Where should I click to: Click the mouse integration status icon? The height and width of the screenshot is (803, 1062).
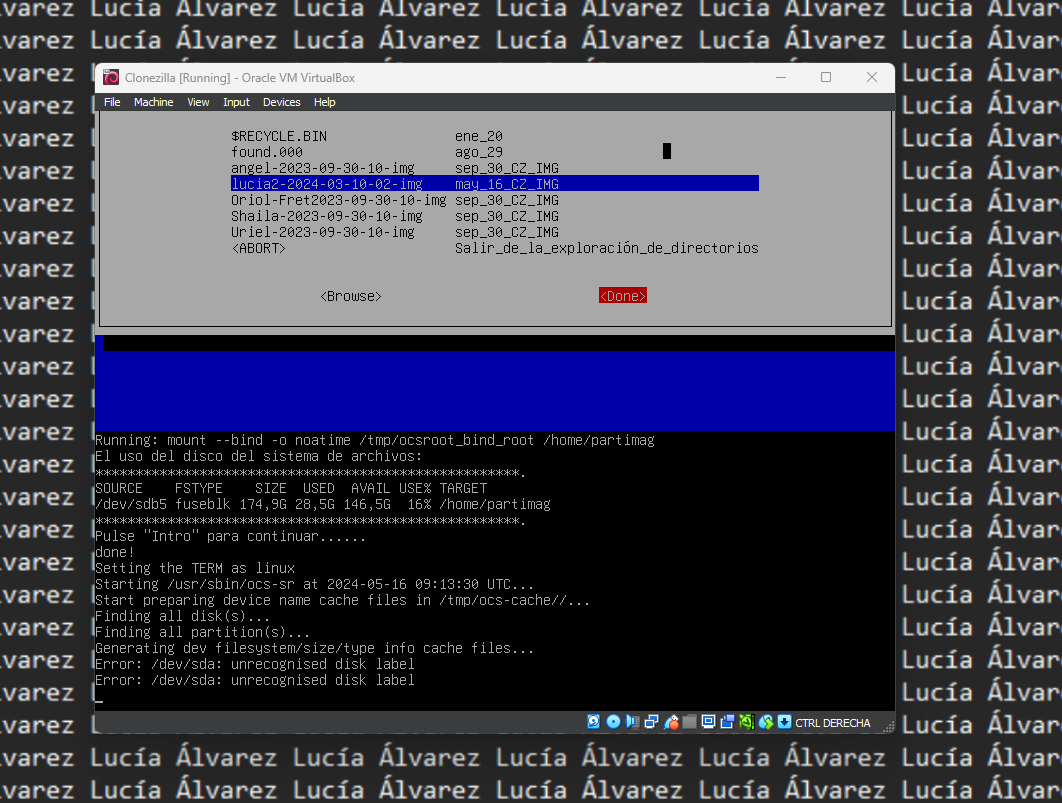pos(765,721)
